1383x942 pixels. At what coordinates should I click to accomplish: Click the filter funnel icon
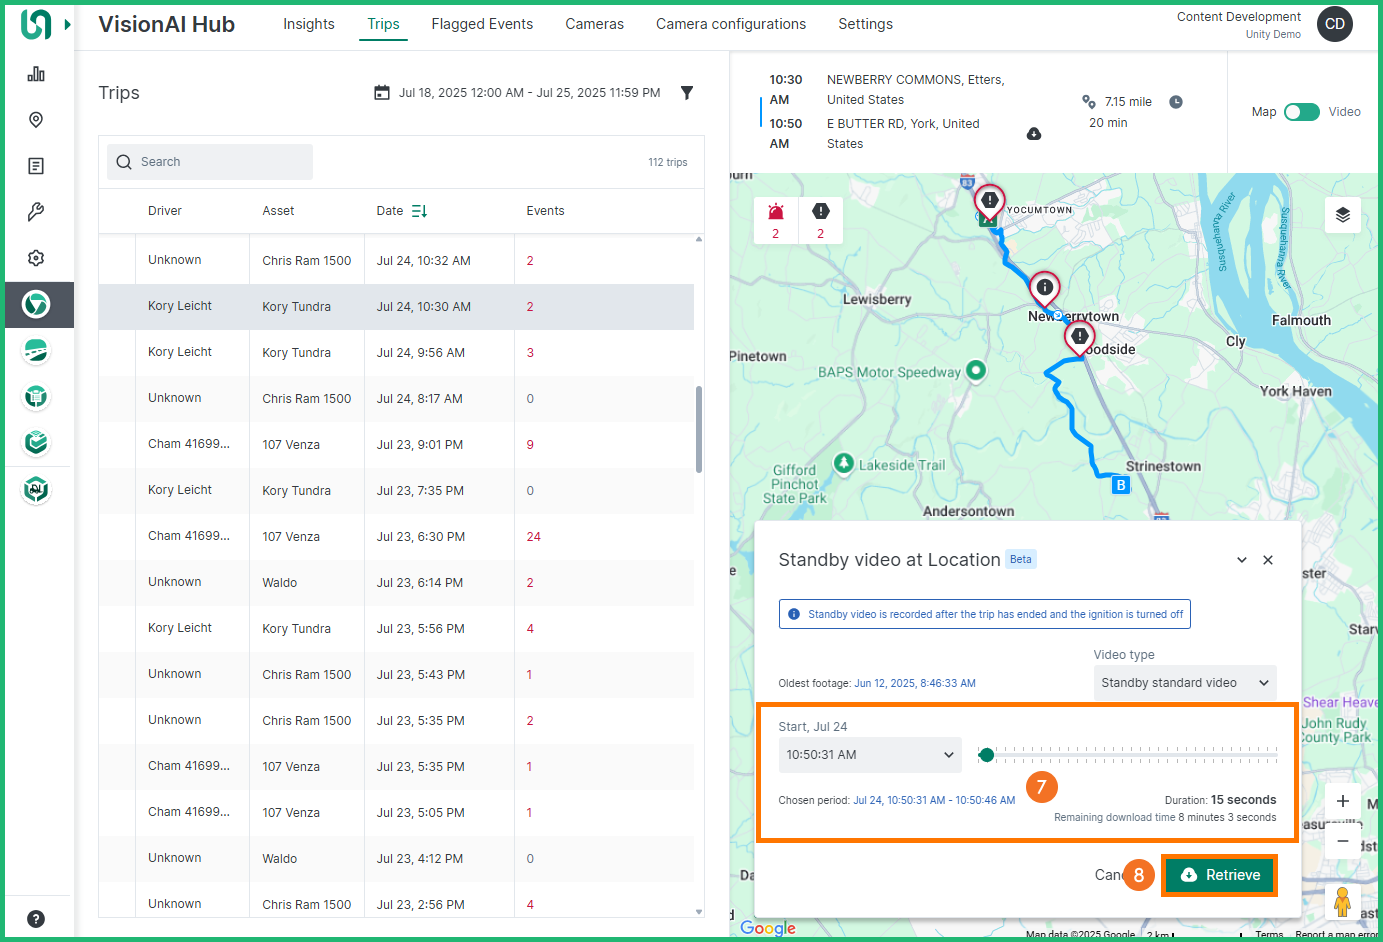[x=687, y=93]
